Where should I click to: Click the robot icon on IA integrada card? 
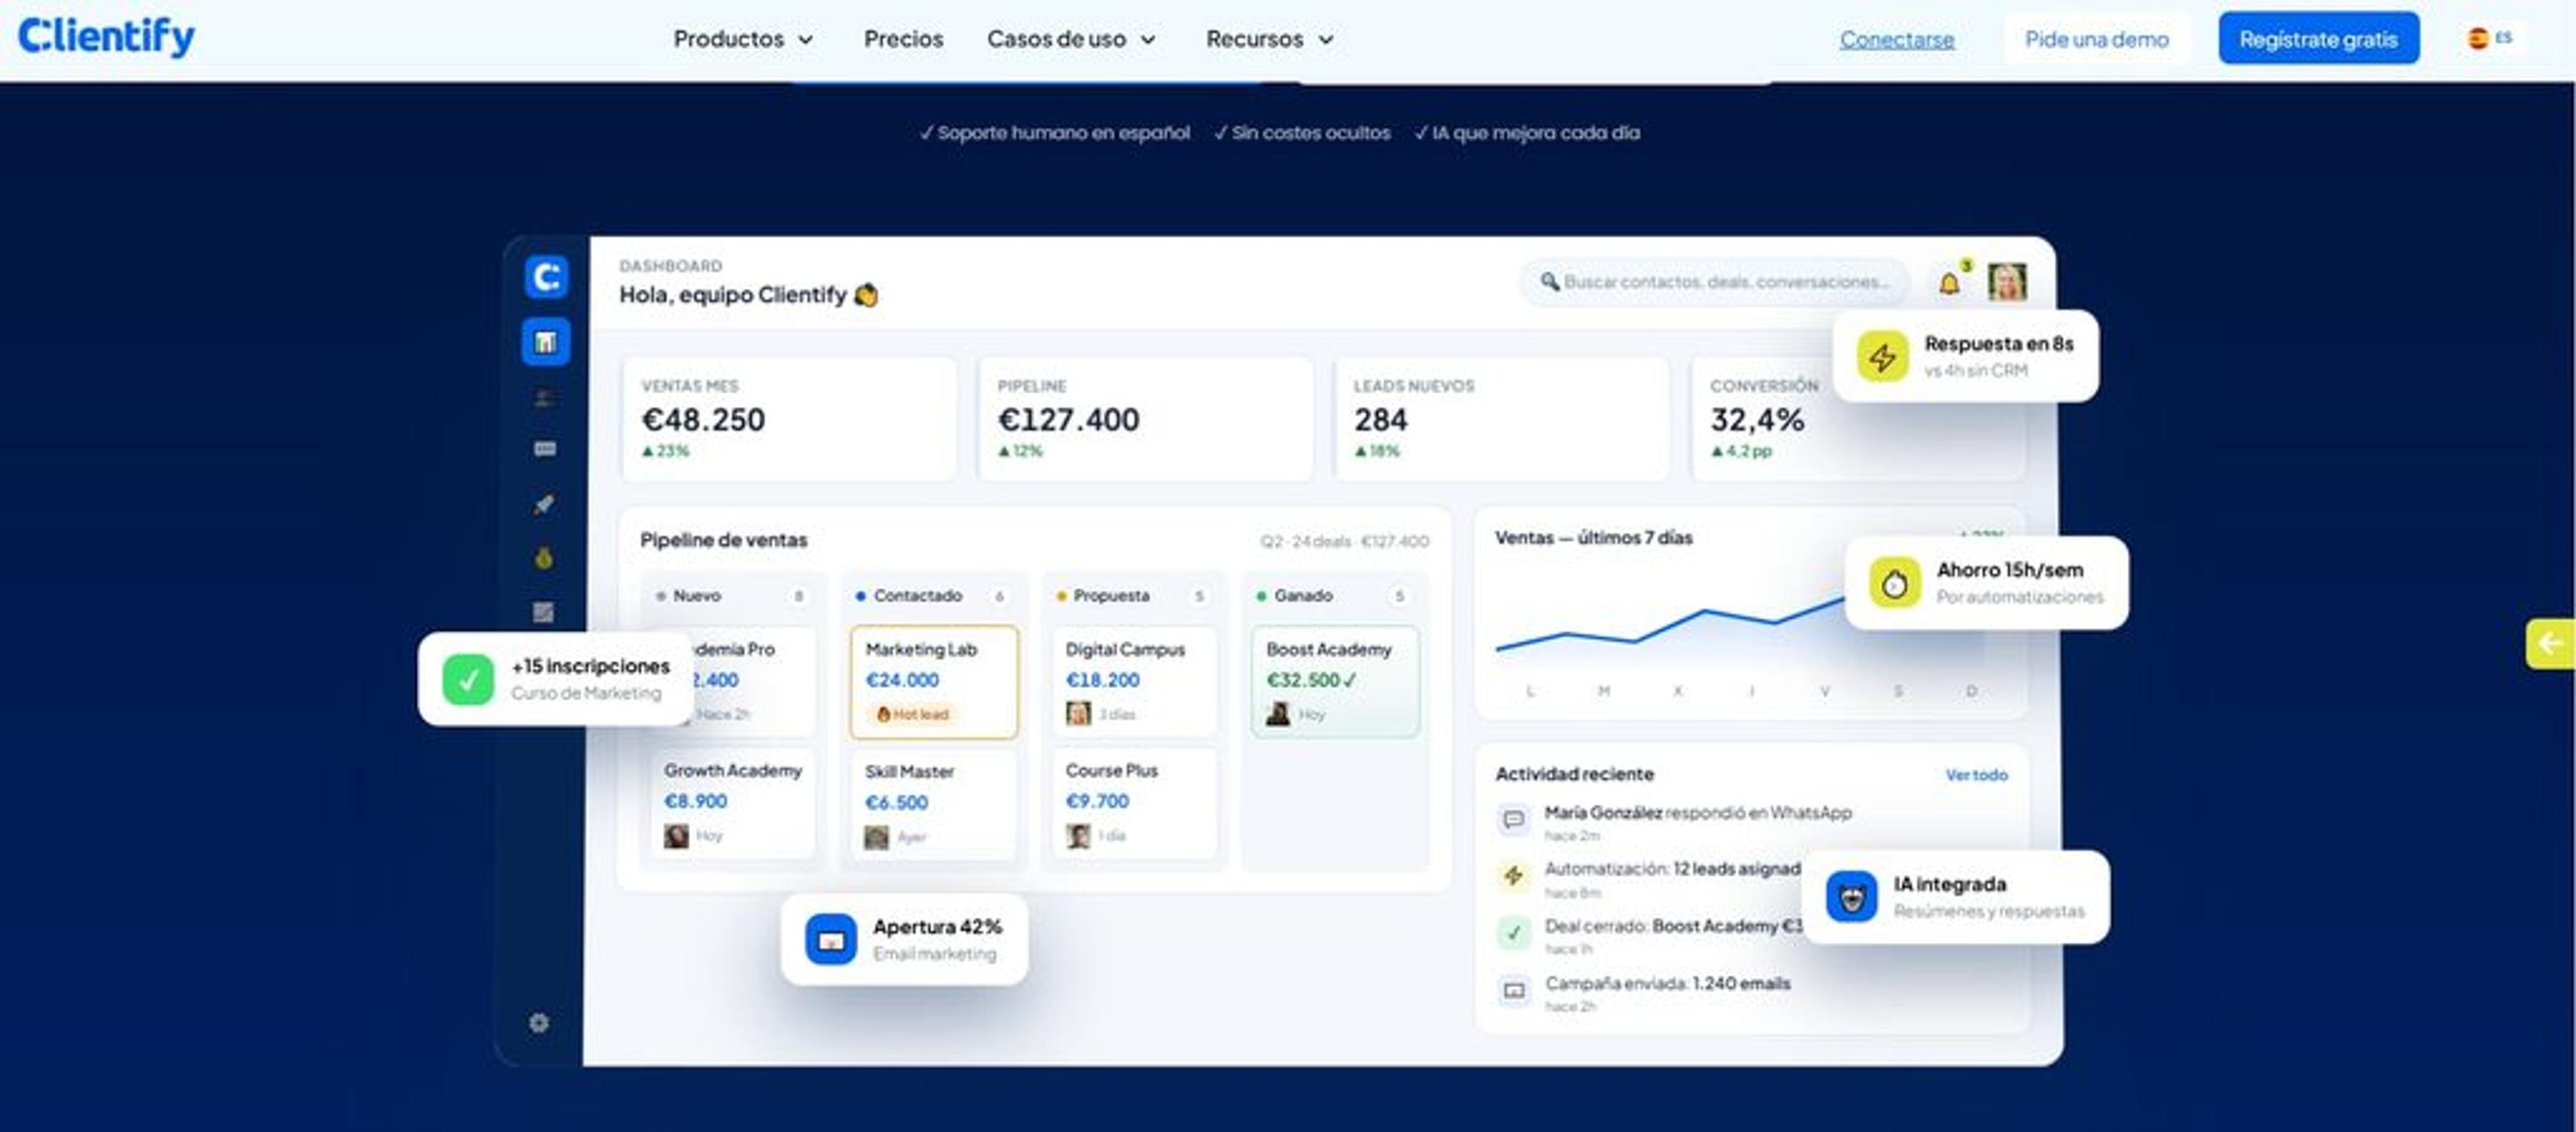coord(1851,897)
